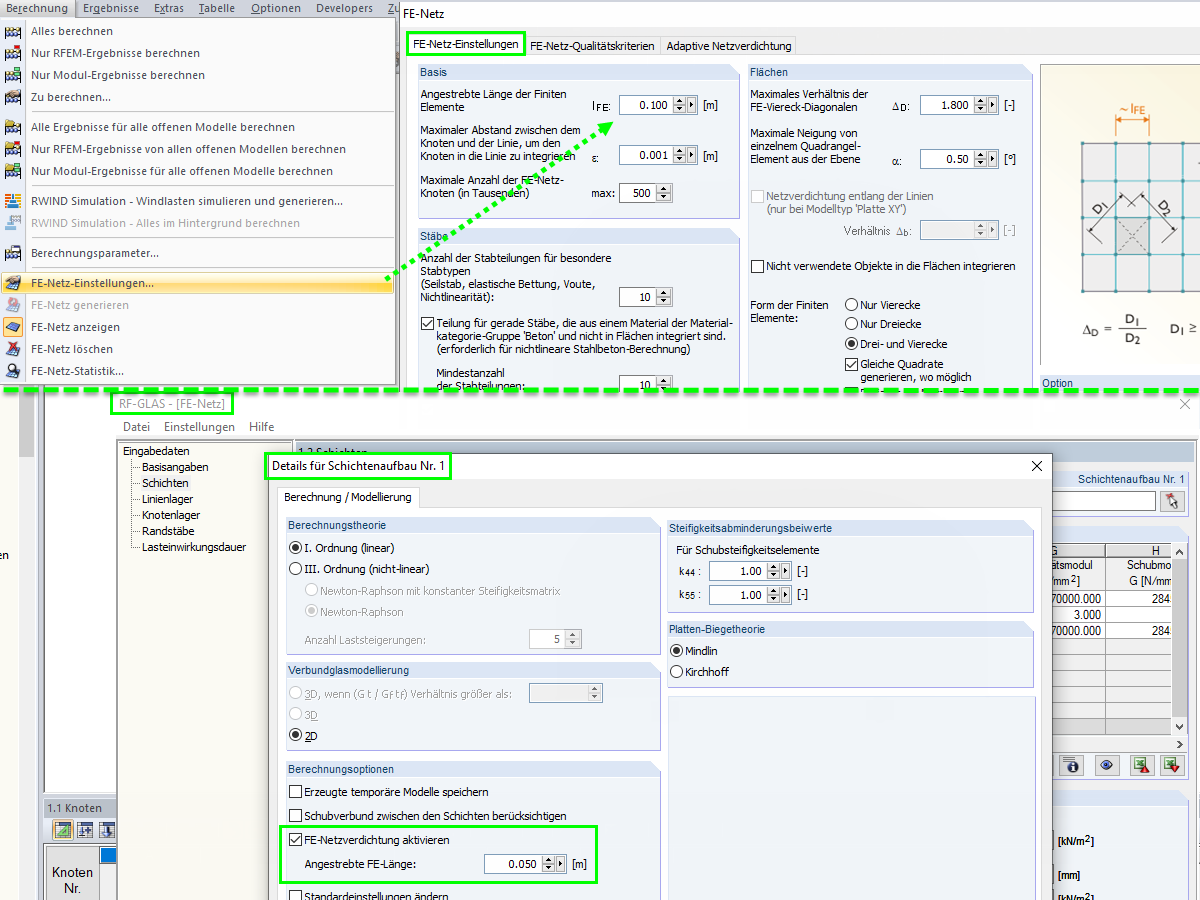Select Randstäbe in Eingabedaten tree
Viewport: 1200px width, 900px height.
tap(168, 531)
